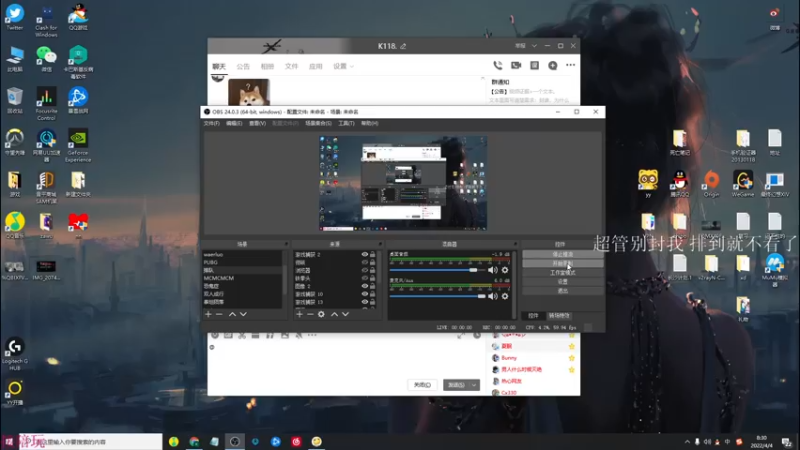Toggle eye visibility of first source ending 2
The image size is (800, 450).
click(x=364, y=254)
